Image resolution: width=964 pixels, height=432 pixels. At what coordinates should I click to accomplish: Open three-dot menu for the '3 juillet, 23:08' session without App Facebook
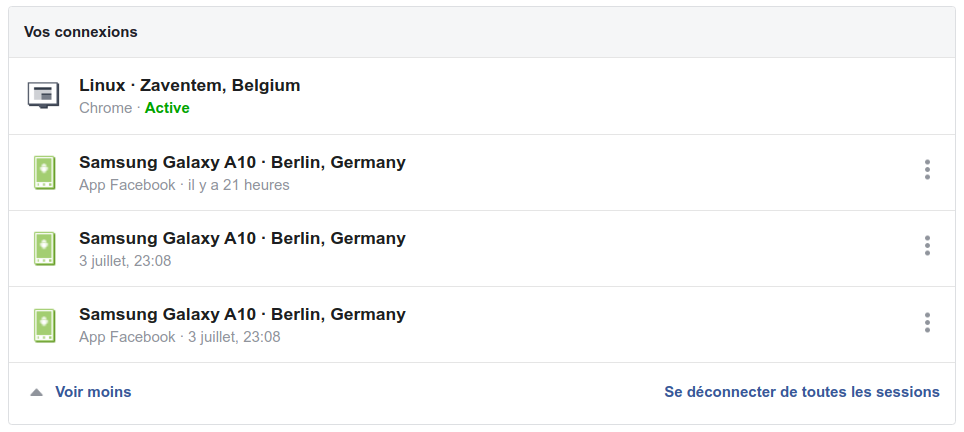tap(927, 246)
